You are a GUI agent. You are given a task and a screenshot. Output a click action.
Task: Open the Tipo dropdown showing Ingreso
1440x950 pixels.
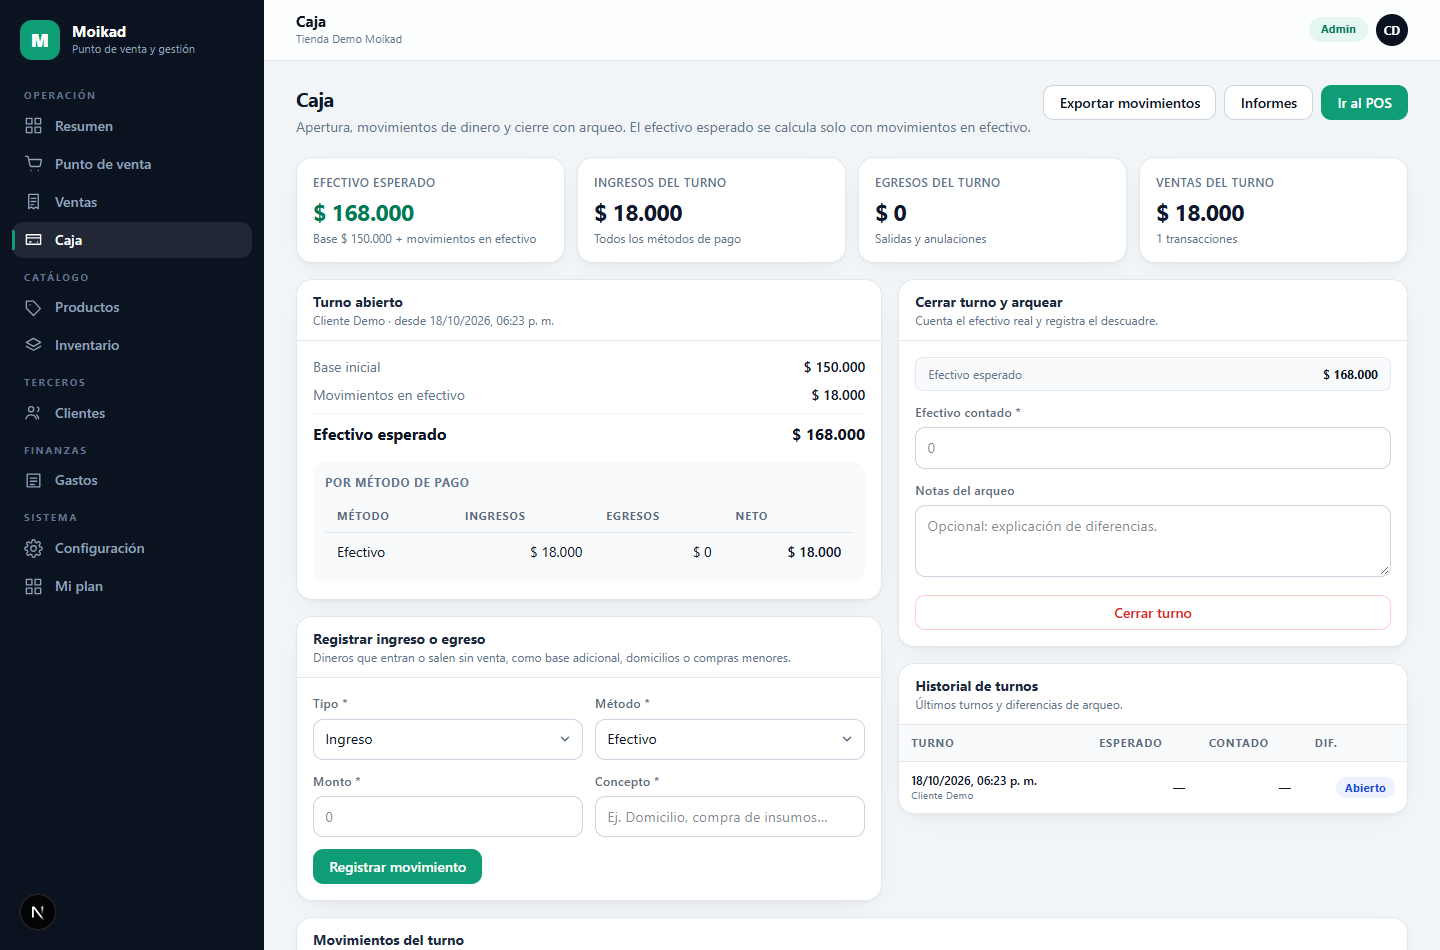click(448, 739)
